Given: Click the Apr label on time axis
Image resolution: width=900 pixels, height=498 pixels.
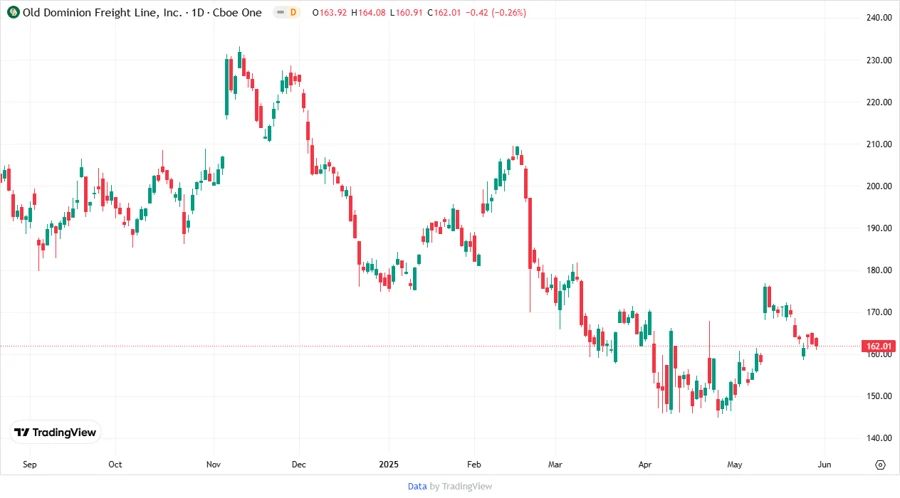Looking at the screenshot, I should [x=645, y=464].
